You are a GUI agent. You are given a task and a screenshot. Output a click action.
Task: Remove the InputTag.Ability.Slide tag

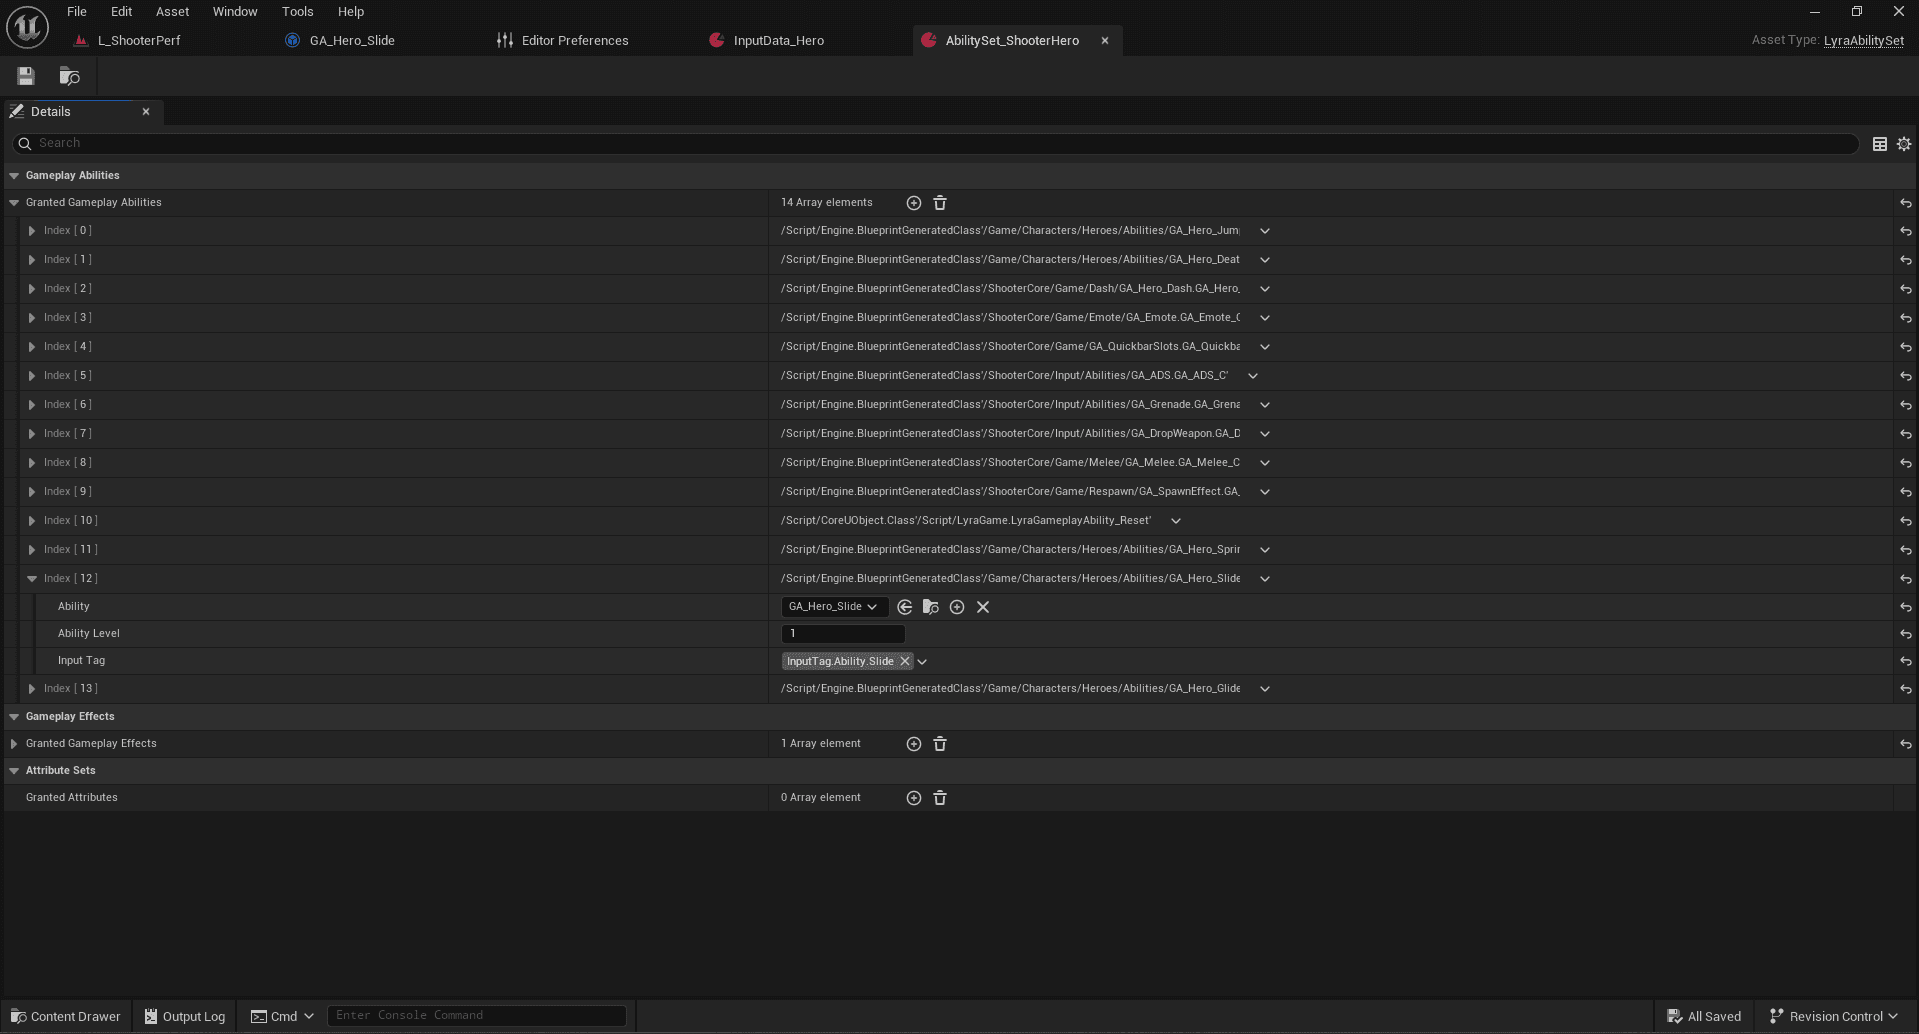click(905, 661)
